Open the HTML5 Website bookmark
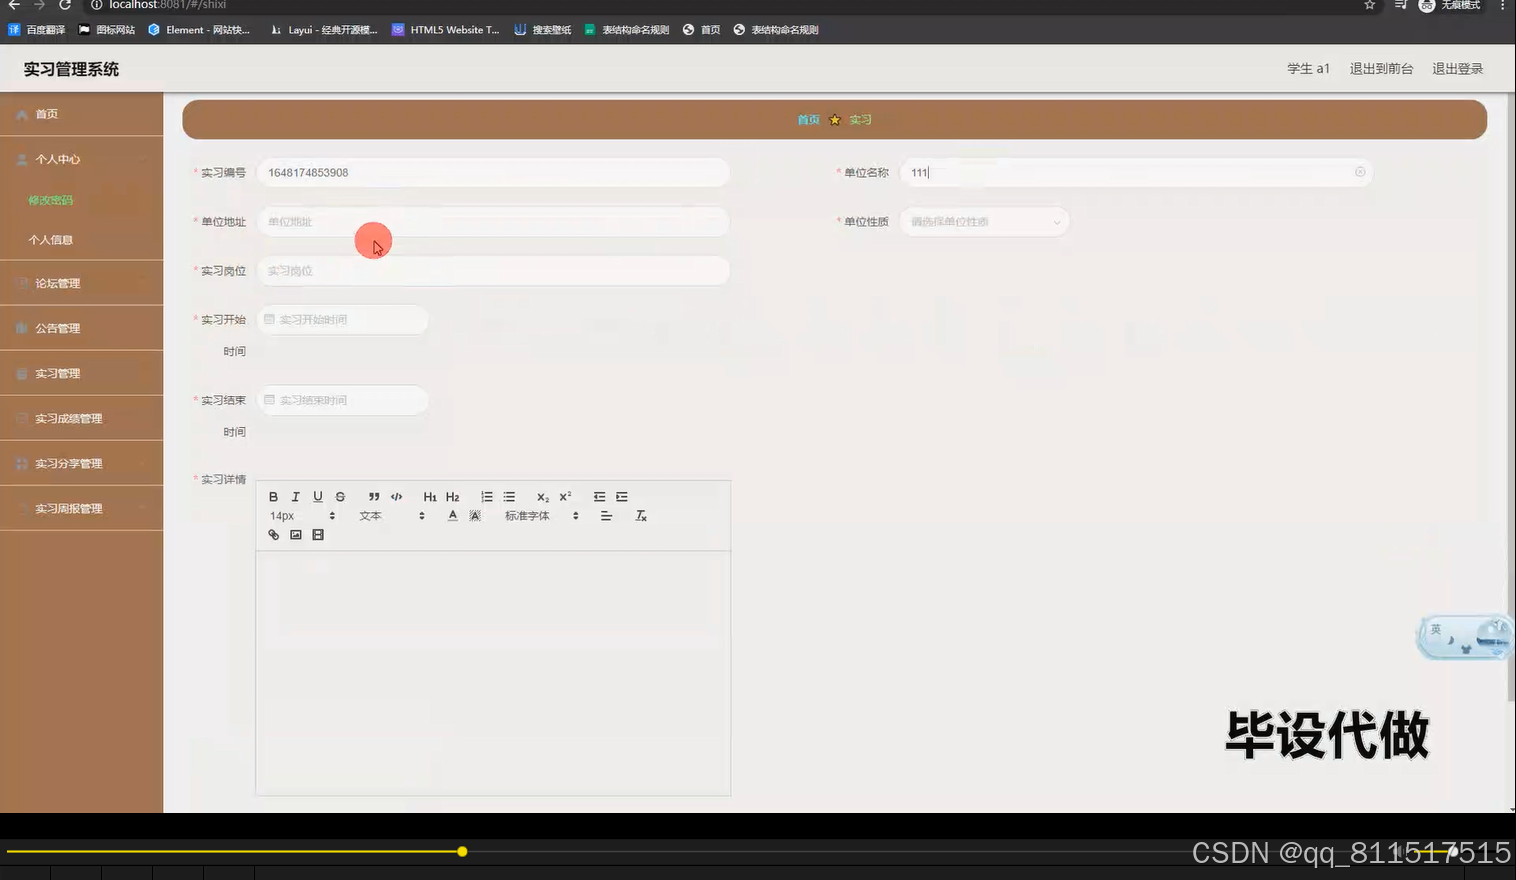1516x880 pixels. (445, 30)
